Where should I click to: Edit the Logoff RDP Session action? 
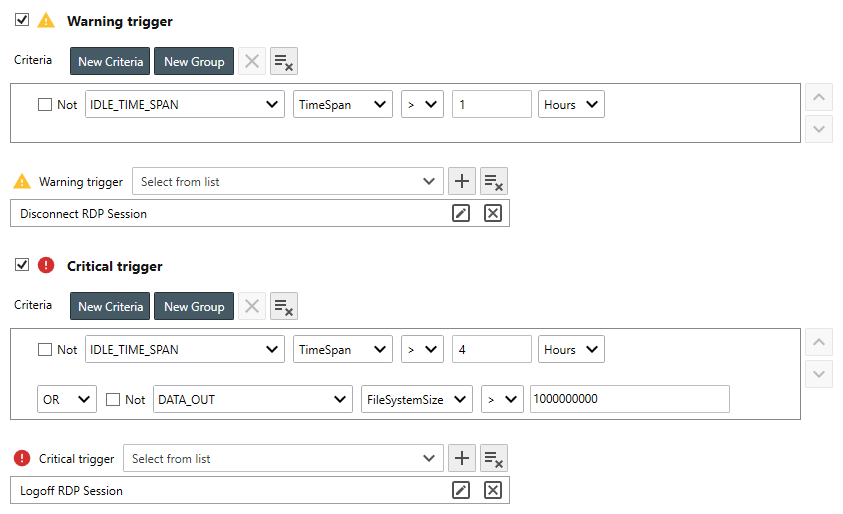coord(461,490)
